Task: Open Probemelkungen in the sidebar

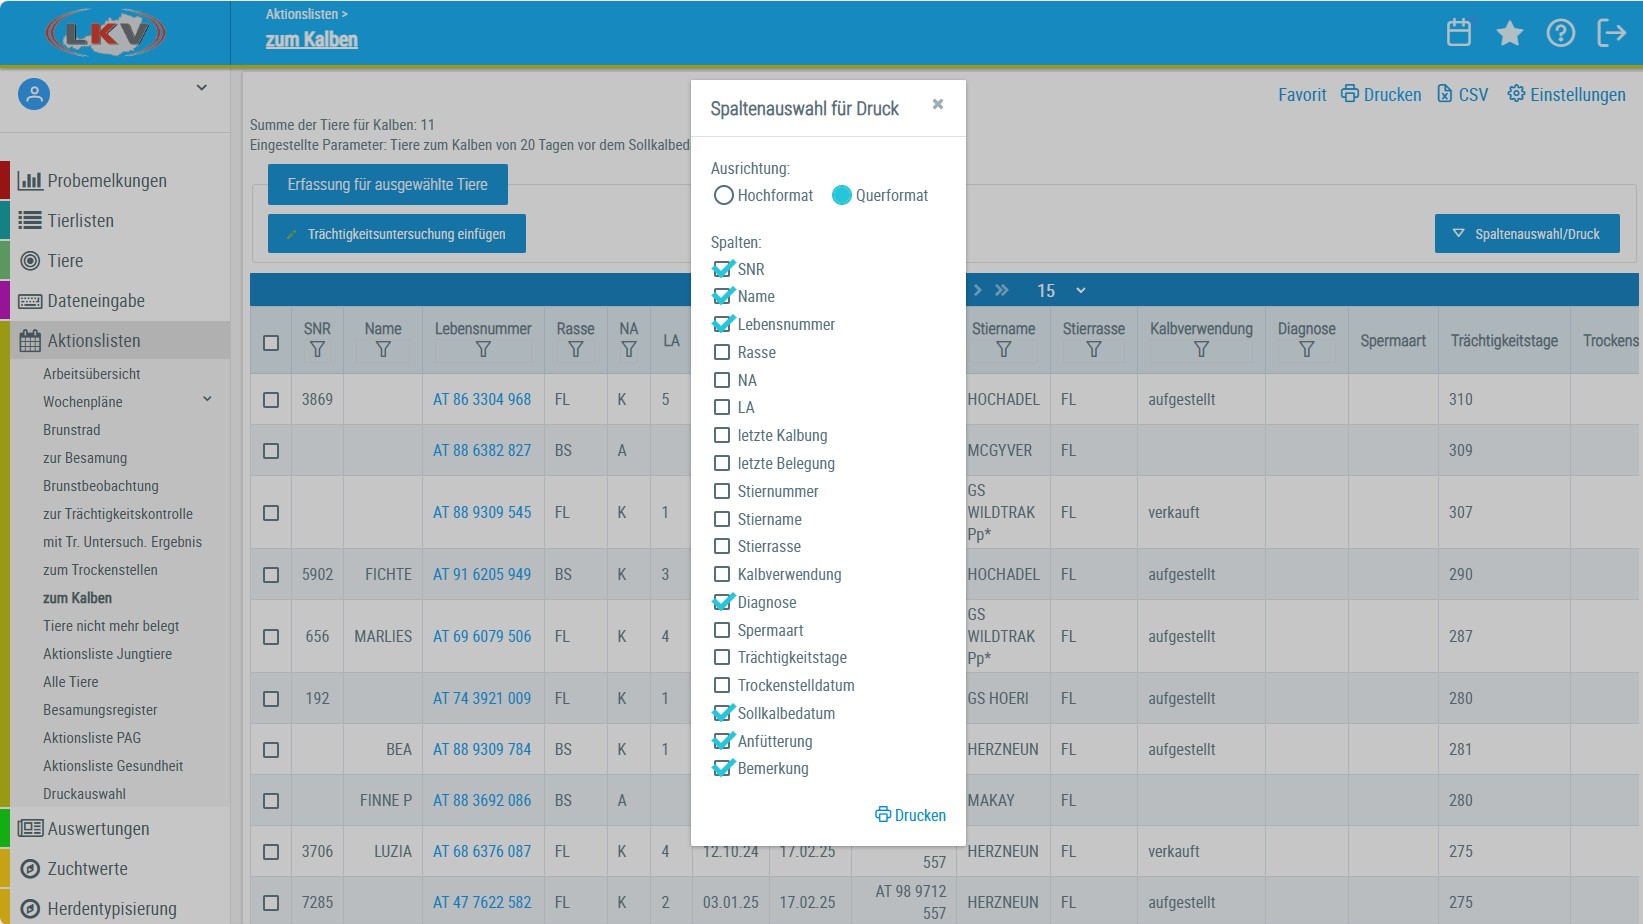Action: (106, 181)
